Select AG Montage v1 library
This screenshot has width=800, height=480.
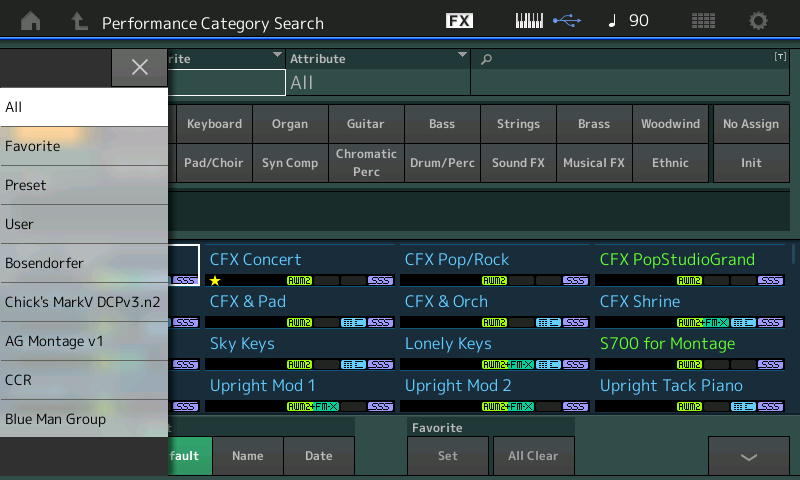point(84,341)
